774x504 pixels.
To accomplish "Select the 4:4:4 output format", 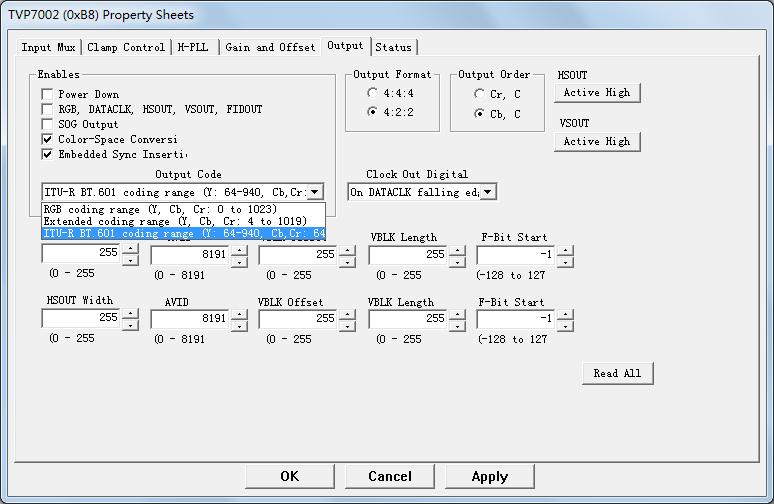I will pyautogui.click(x=373, y=93).
